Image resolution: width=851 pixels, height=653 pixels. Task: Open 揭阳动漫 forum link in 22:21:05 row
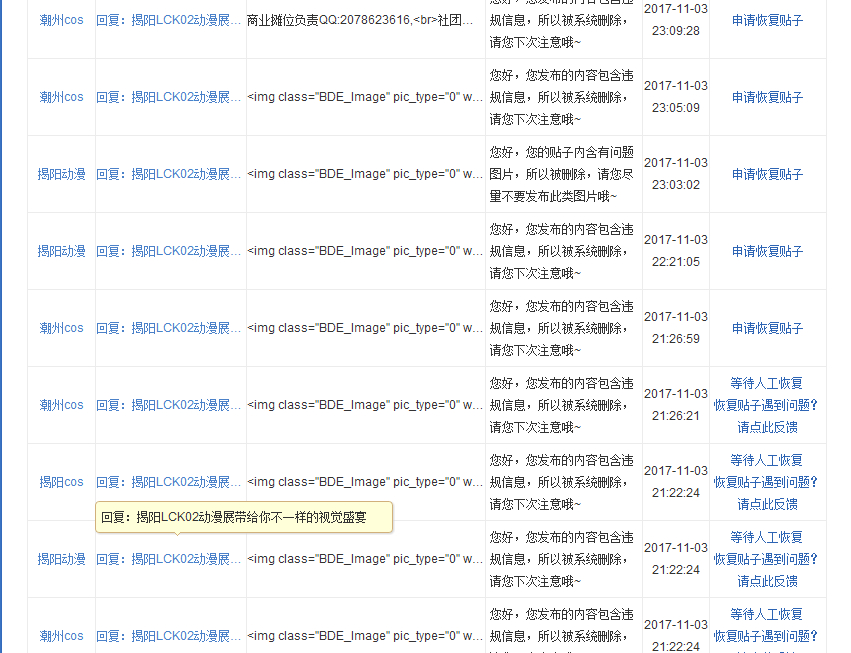click(x=61, y=251)
